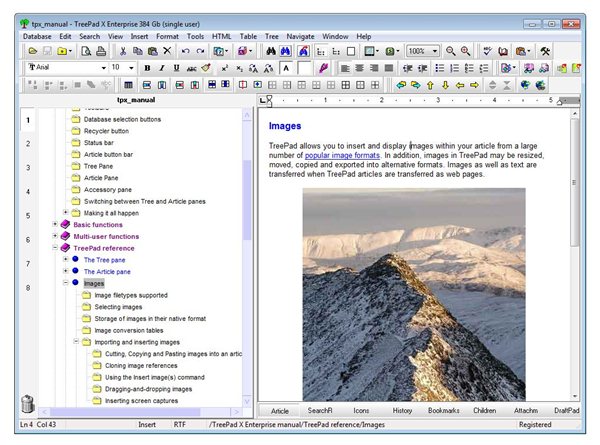Toggle right text alignment
The height and width of the screenshot is (445, 600).
(x=374, y=68)
